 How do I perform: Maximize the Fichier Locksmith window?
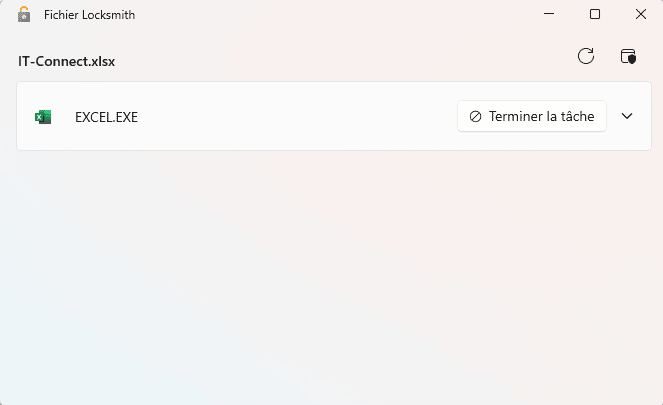point(595,14)
